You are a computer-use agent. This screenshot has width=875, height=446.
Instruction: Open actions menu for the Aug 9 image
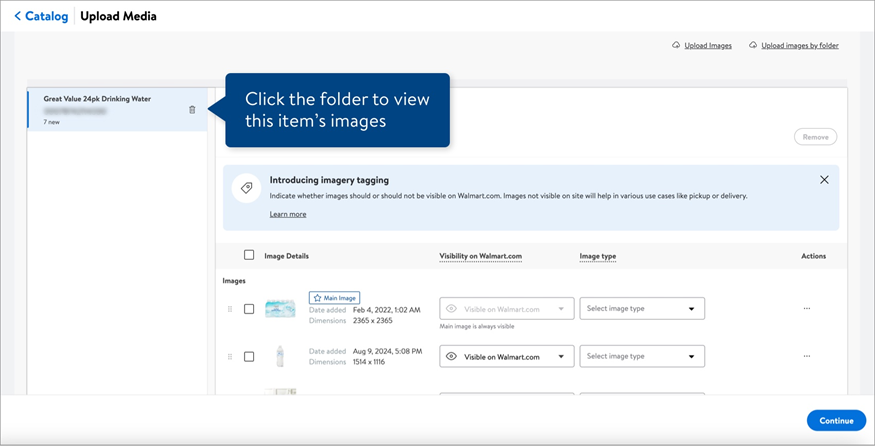click(807, 356)
